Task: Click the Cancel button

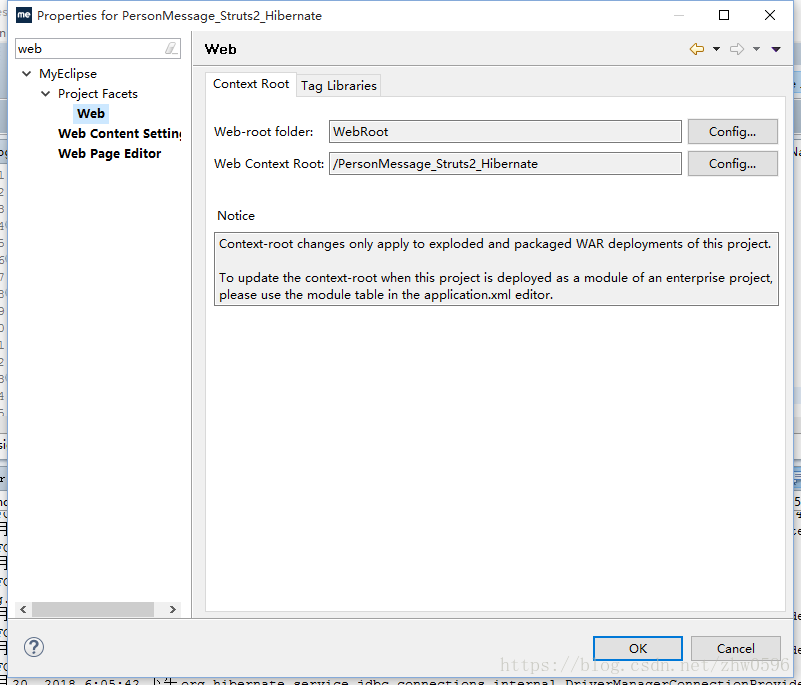Action: pyautogui.click(x=736, y=648)
